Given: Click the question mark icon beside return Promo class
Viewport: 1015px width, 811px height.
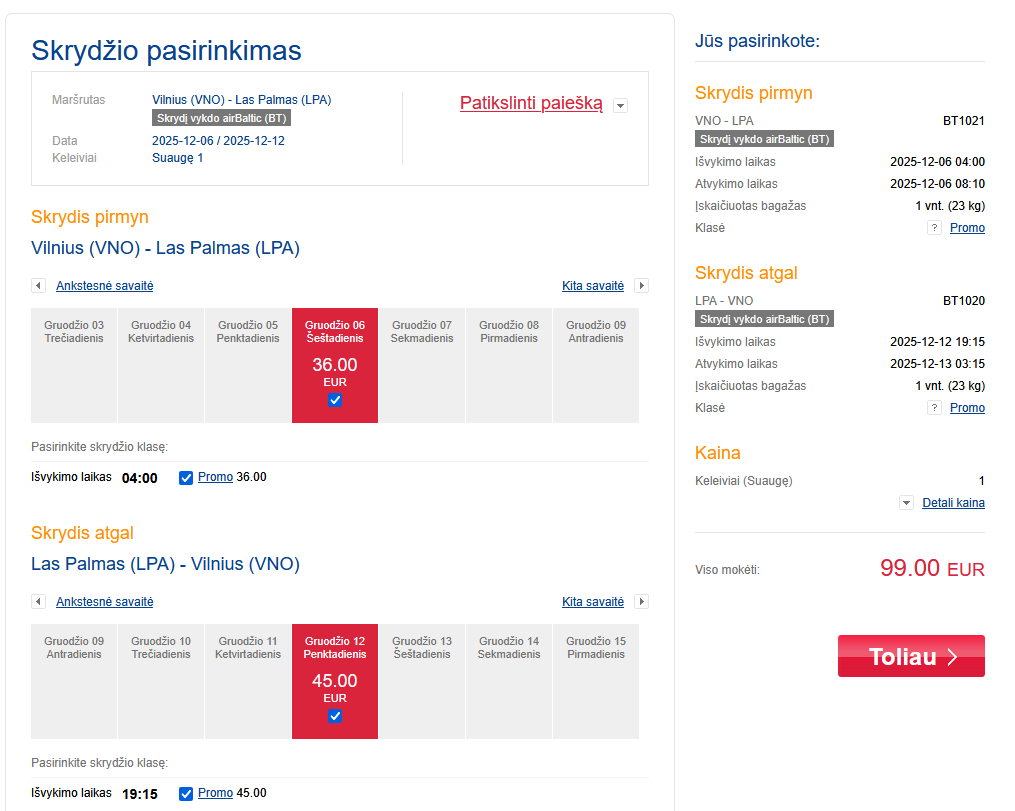Looking at the screenshot, I should (934, 408).
